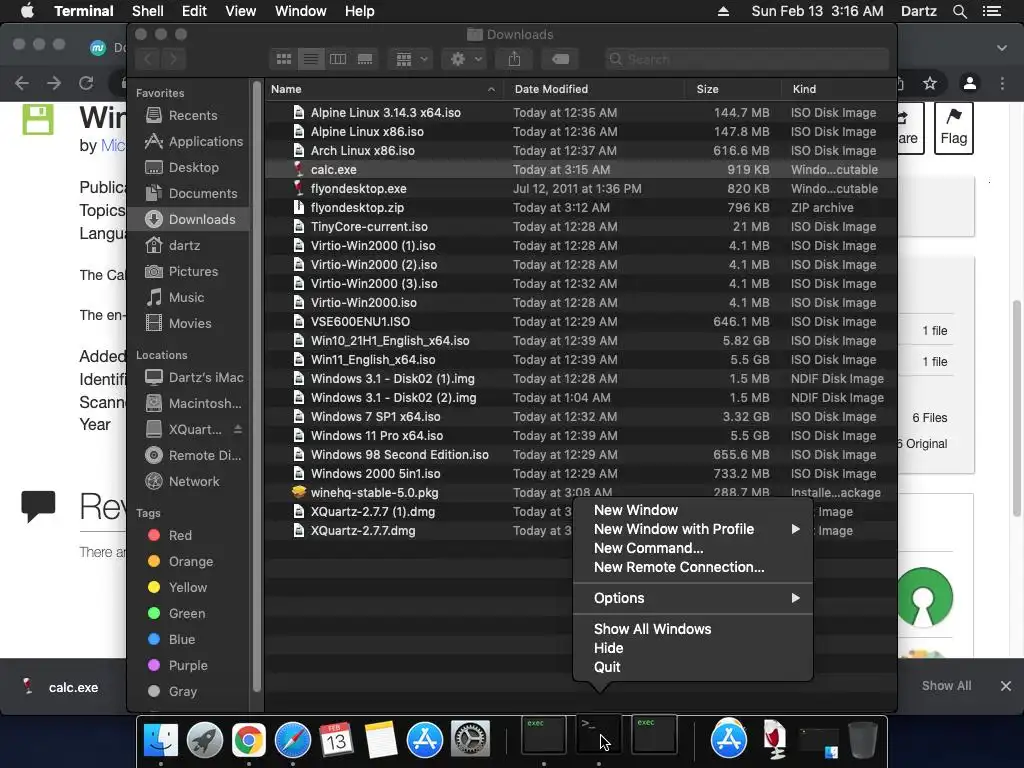Click Flag button on web page
This screenshot has width=1024, height=768.
953,128
